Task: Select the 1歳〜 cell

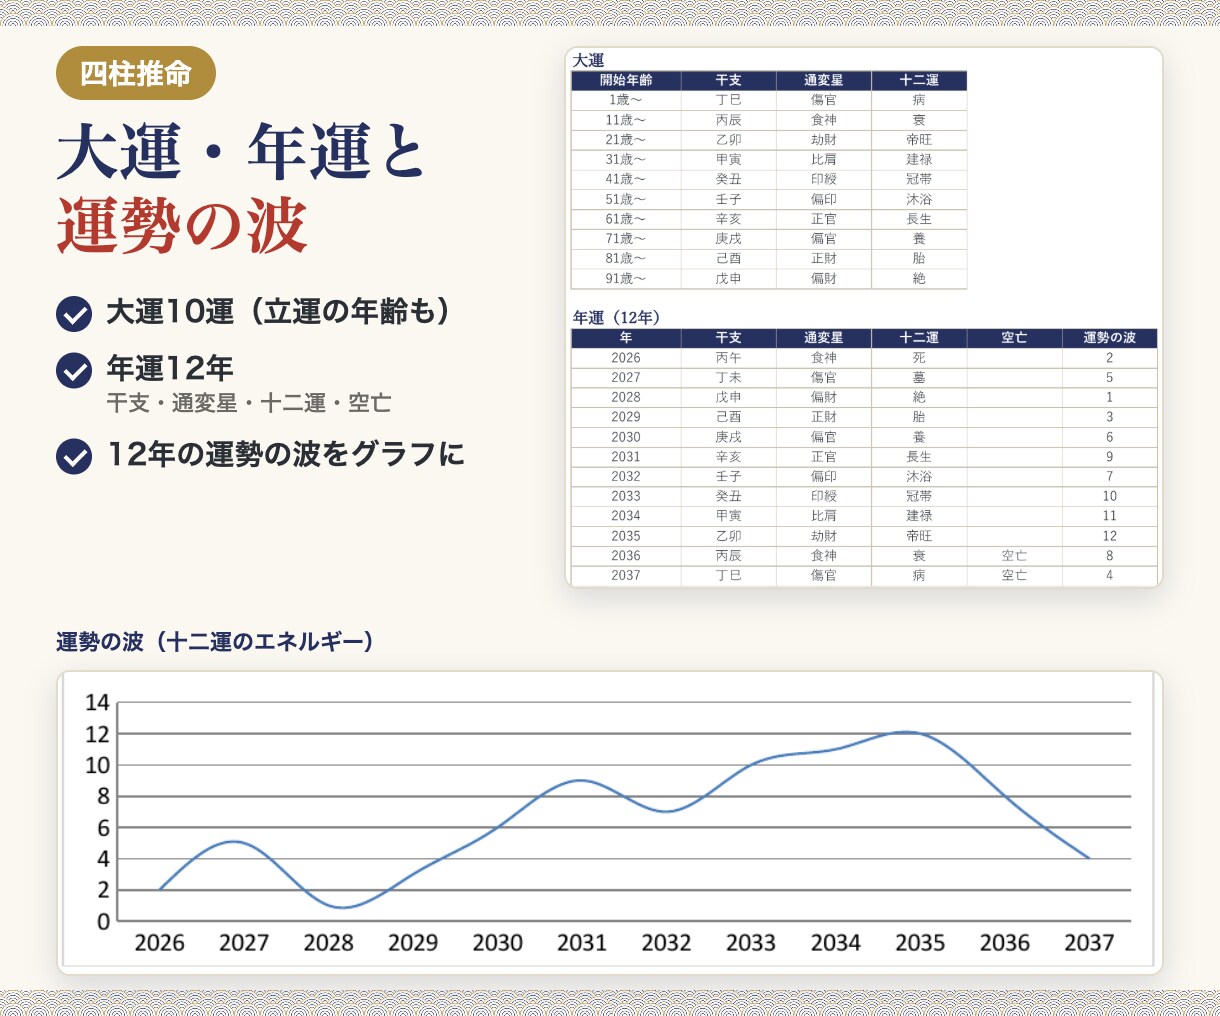Action: (x=626, y=100)
